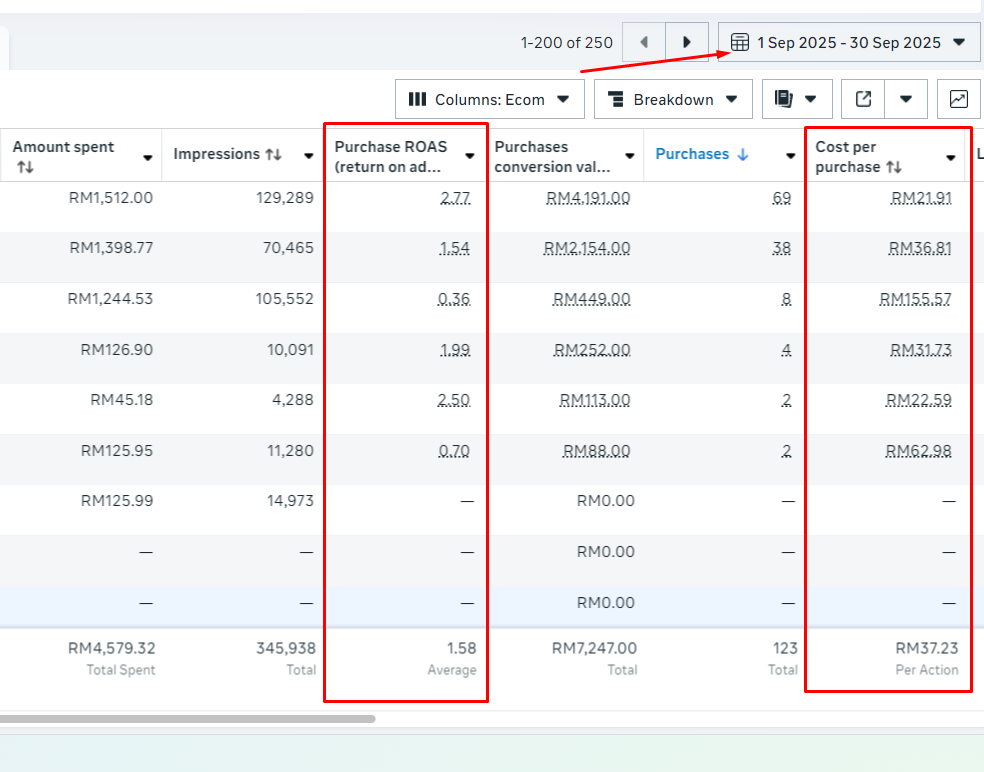This screenshot has width=984, height=772.
Task: Click cost per purchase RM36.81
Action: (920, 249)
